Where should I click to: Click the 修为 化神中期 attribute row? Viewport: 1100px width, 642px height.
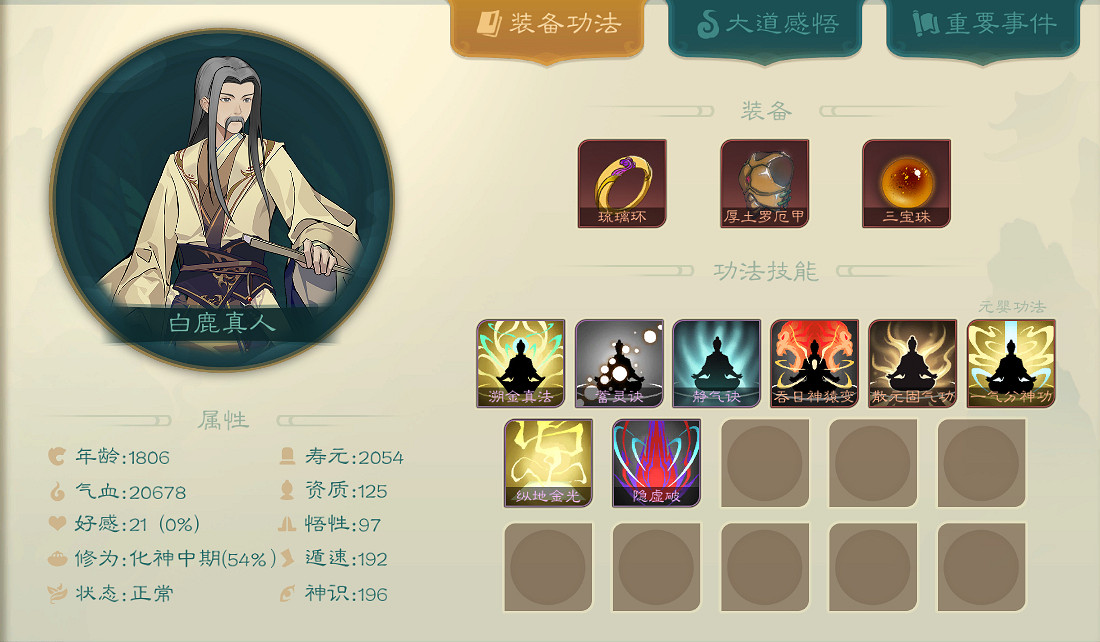(161, 559)
